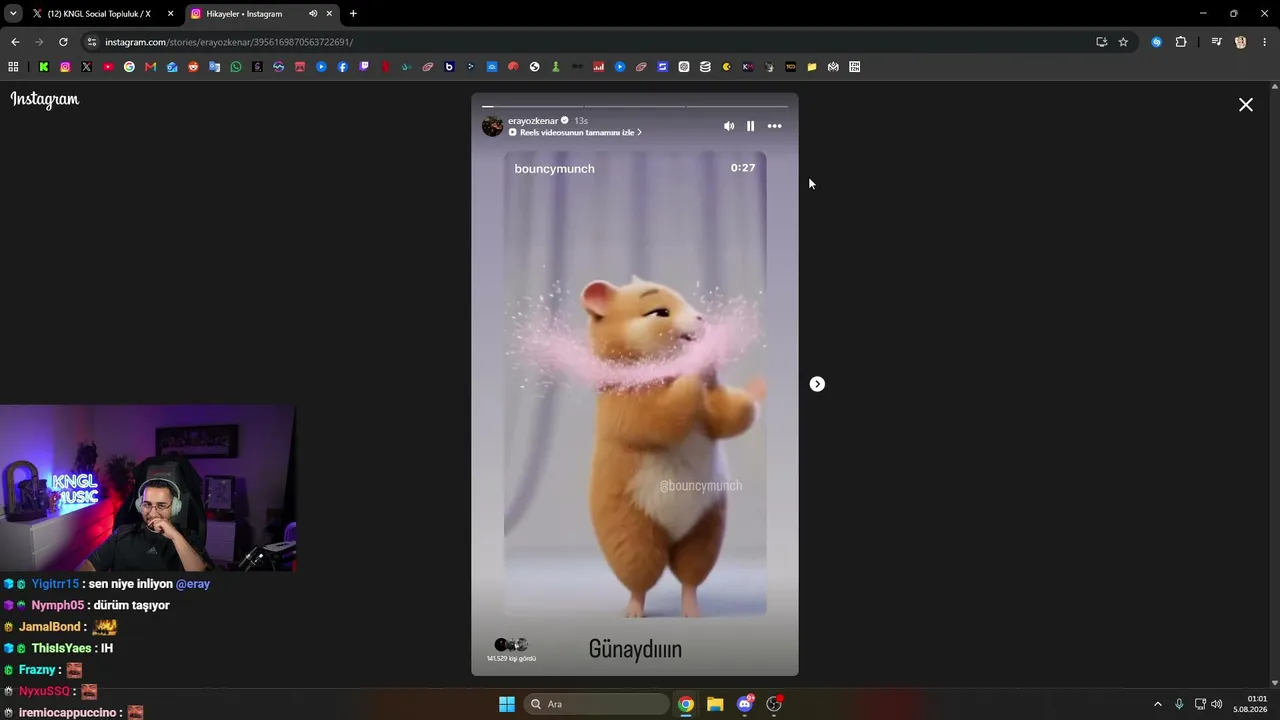Open Chrome from the taskbar

686,704
